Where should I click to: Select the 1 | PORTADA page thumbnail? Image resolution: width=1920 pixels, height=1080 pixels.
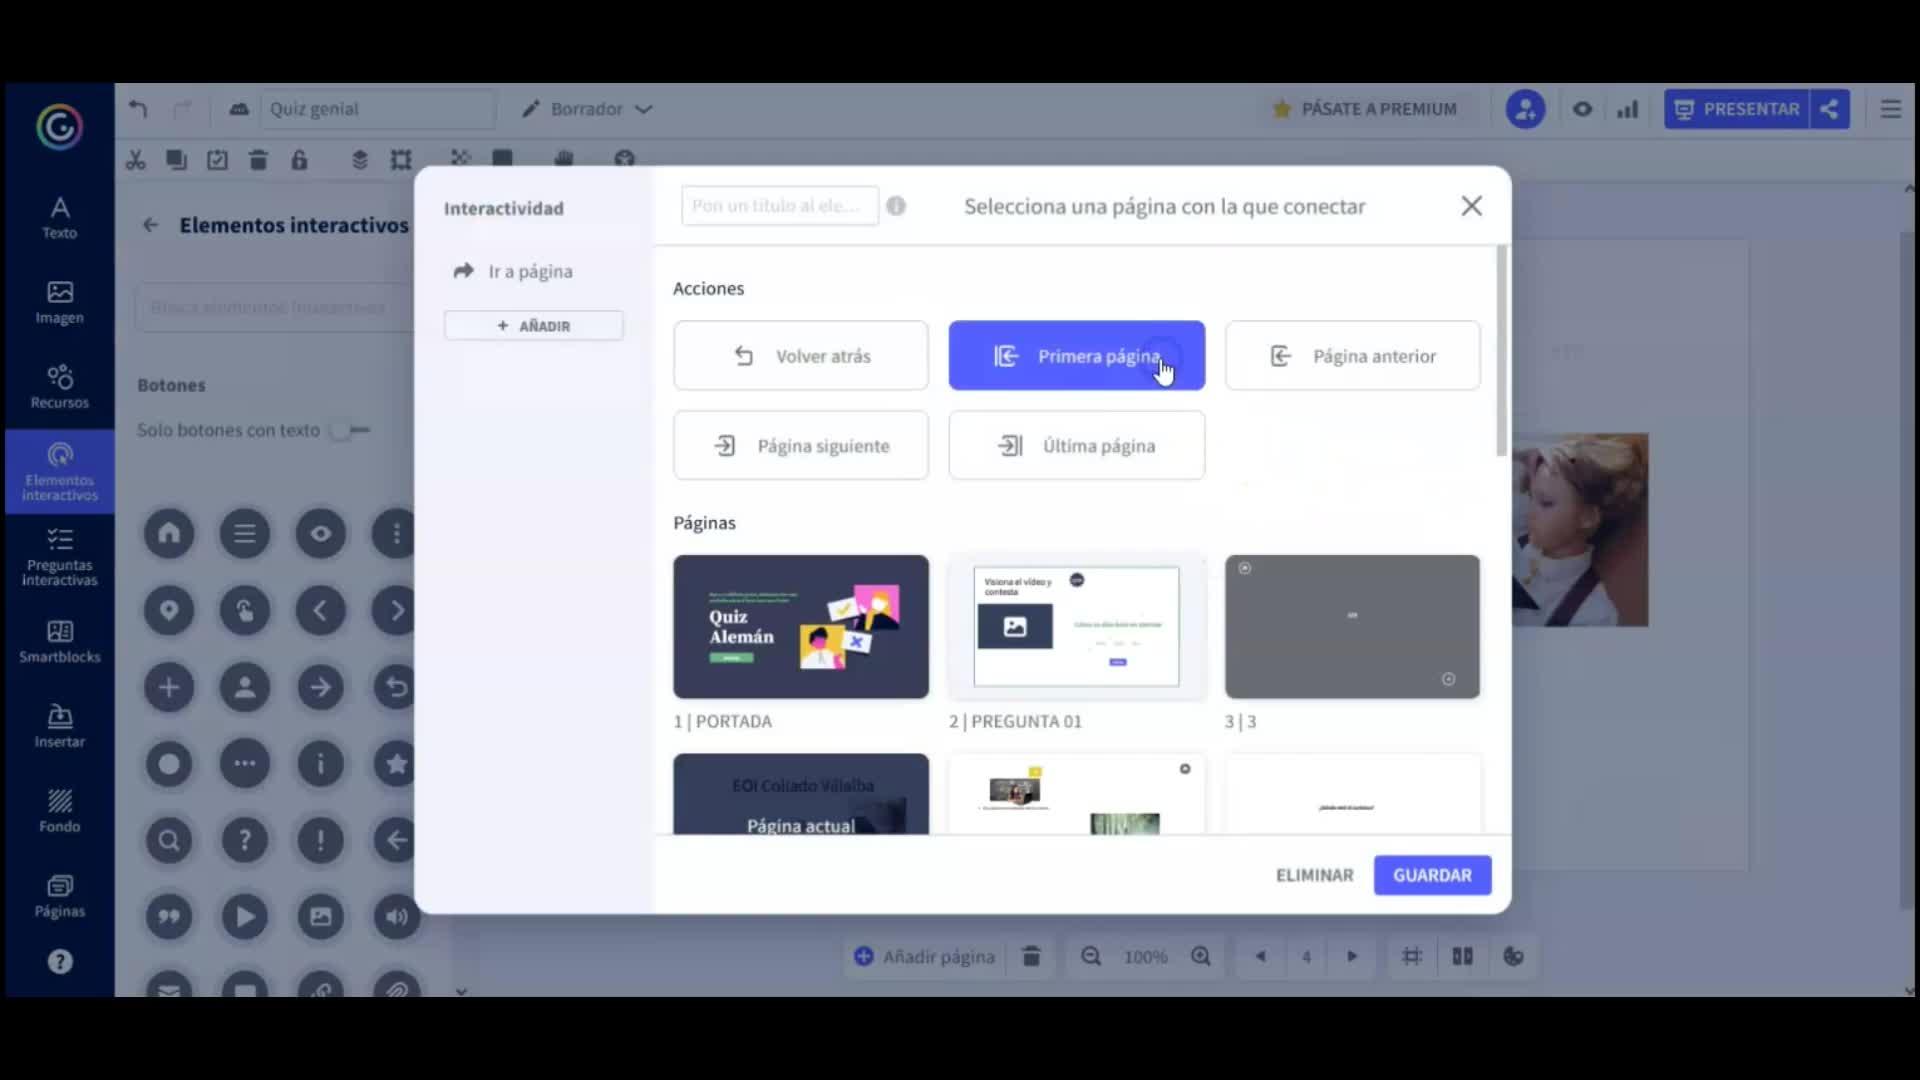800,627
